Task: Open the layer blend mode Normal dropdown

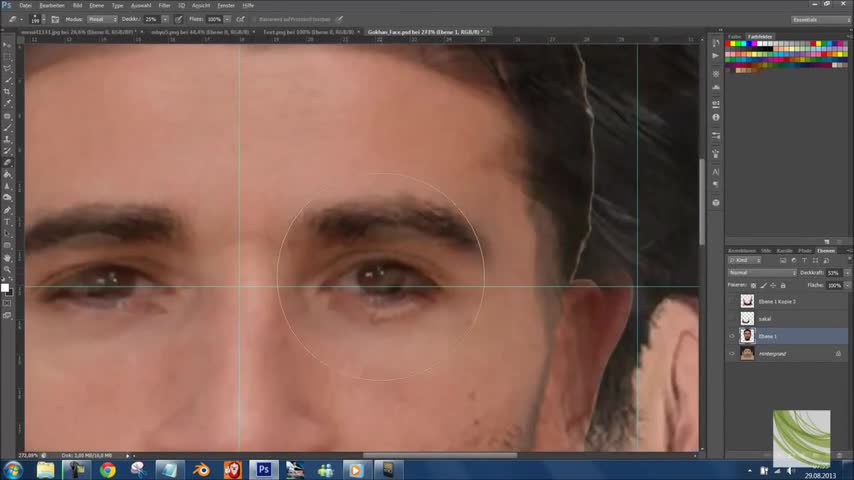Action: click(762, 272)
